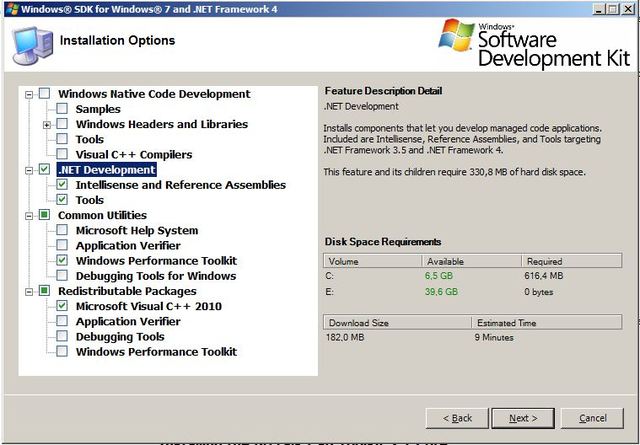Open the title bar system menu icon

click(11, 9)
